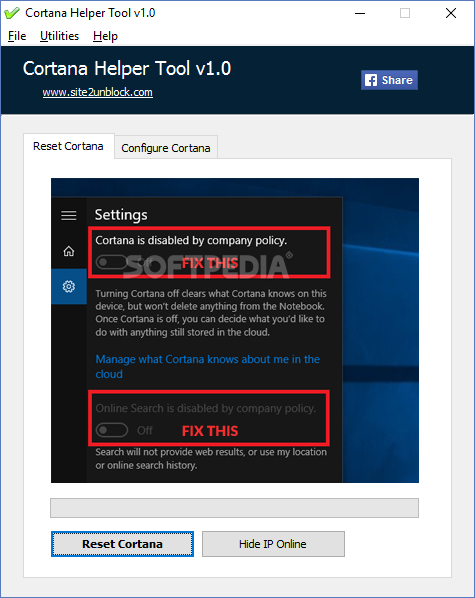Switch to the Configure Cortana tab
This screenshot has height=598, width=475.
click(166, 148)
